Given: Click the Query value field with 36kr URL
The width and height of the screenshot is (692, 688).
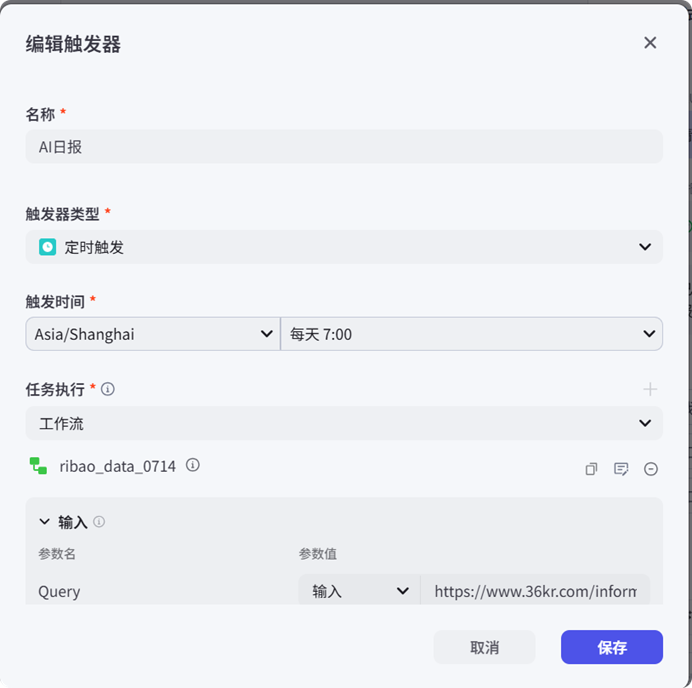Looking at the screenshot, I should tap(535, 591).
